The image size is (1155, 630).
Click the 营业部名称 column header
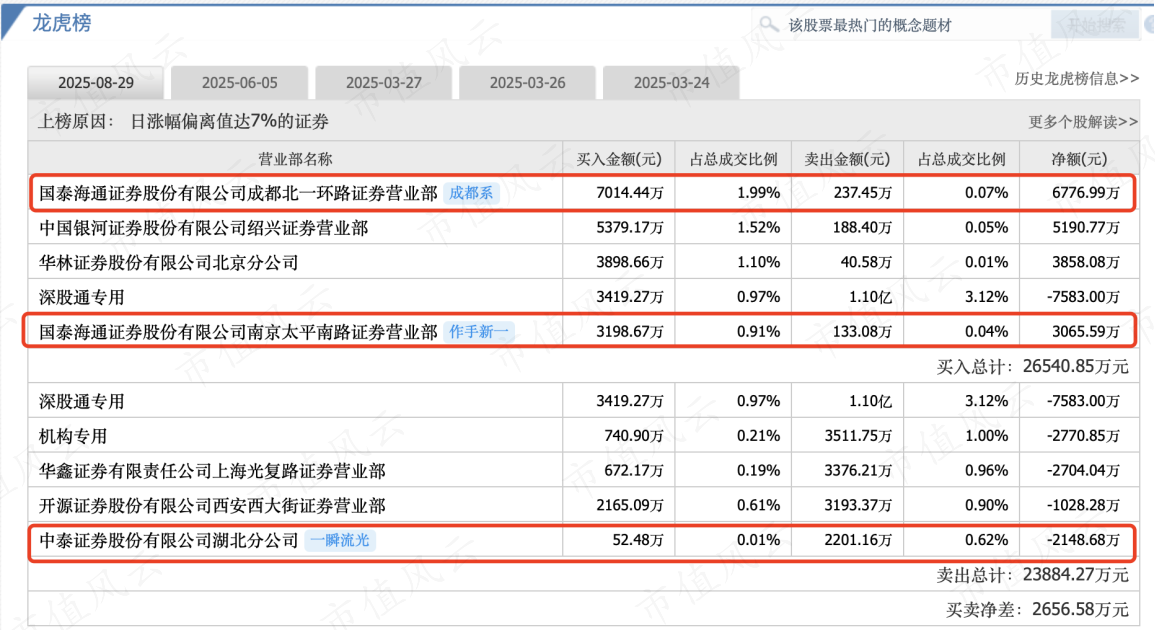pos(295,159)
